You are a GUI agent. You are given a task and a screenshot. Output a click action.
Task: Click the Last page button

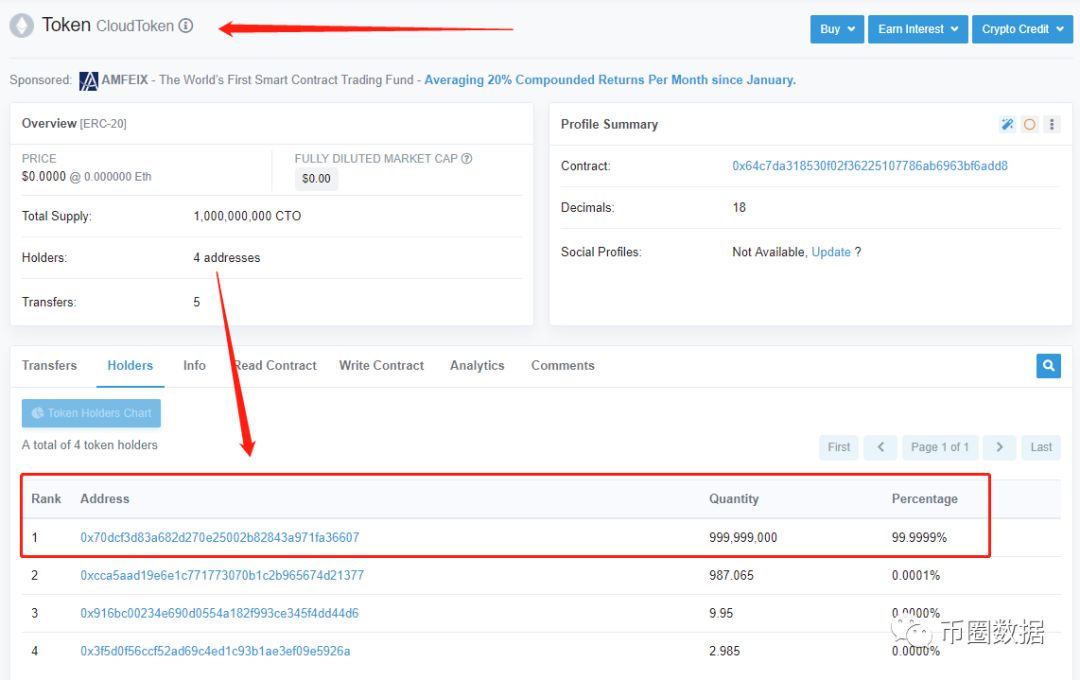pos(1041,447)
